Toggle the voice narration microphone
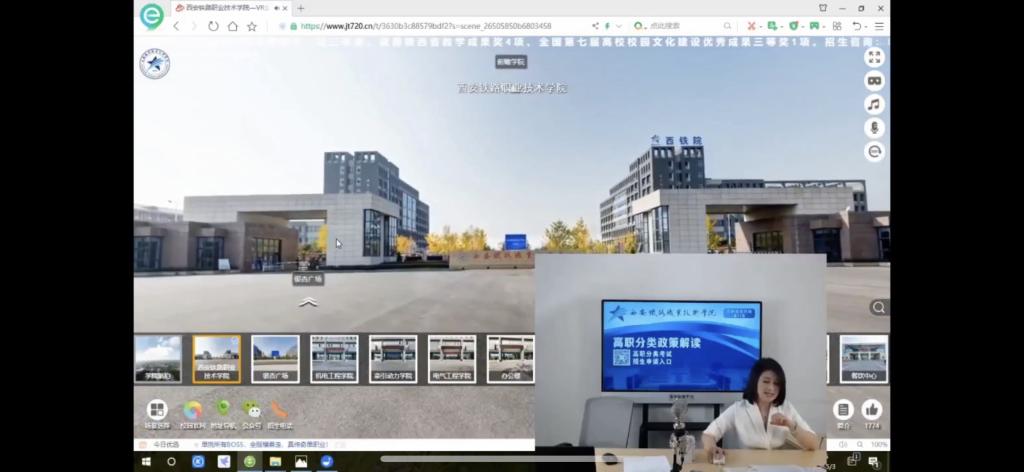Viewport: 1024px width, 472px height. pos(874,128)
